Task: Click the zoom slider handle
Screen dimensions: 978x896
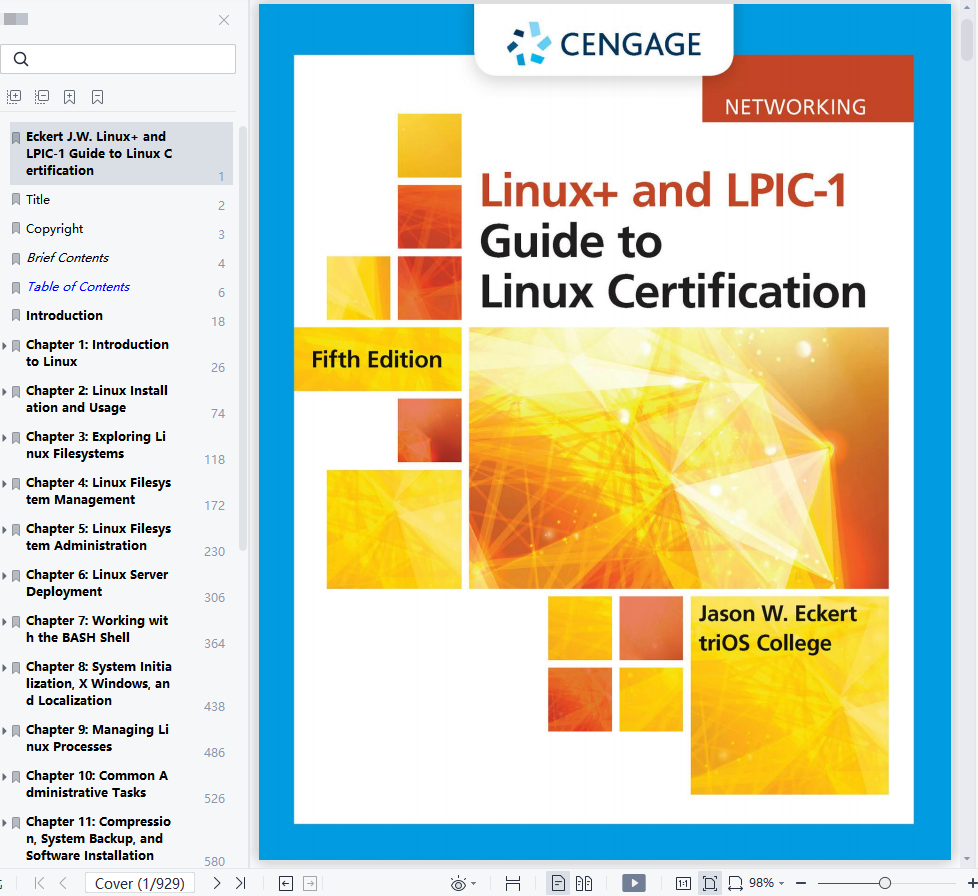Action: click(884, 883)
